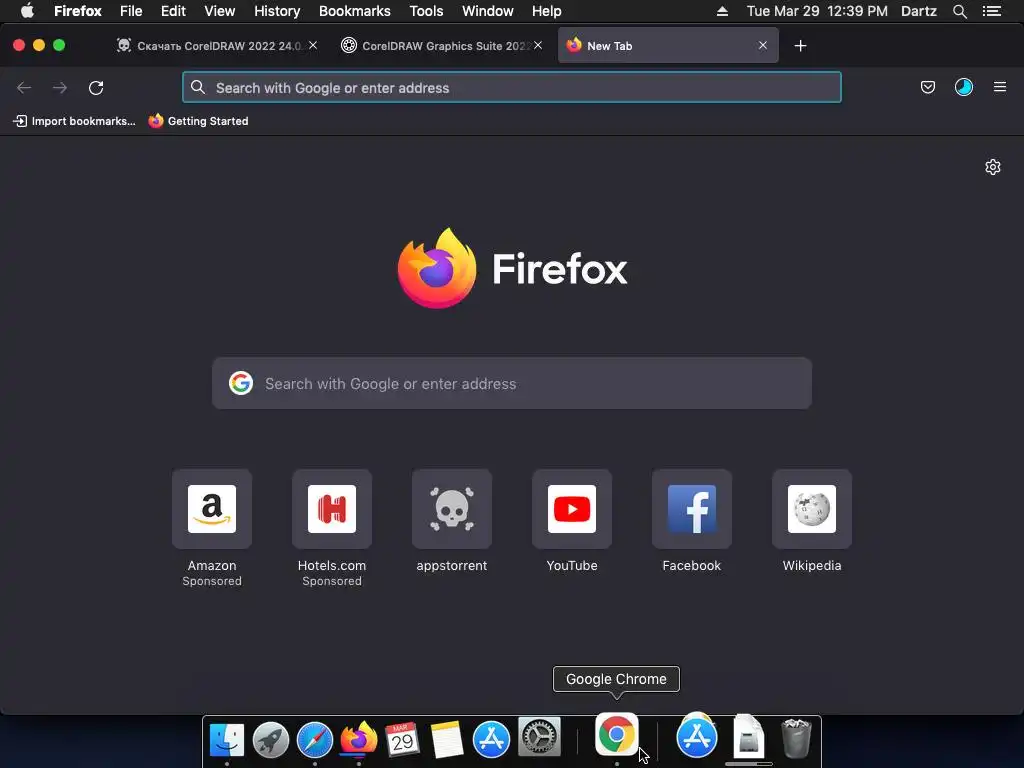Click the date and time in menu bar
This screenshot has height=768, width=1024.
pos(817,11)
